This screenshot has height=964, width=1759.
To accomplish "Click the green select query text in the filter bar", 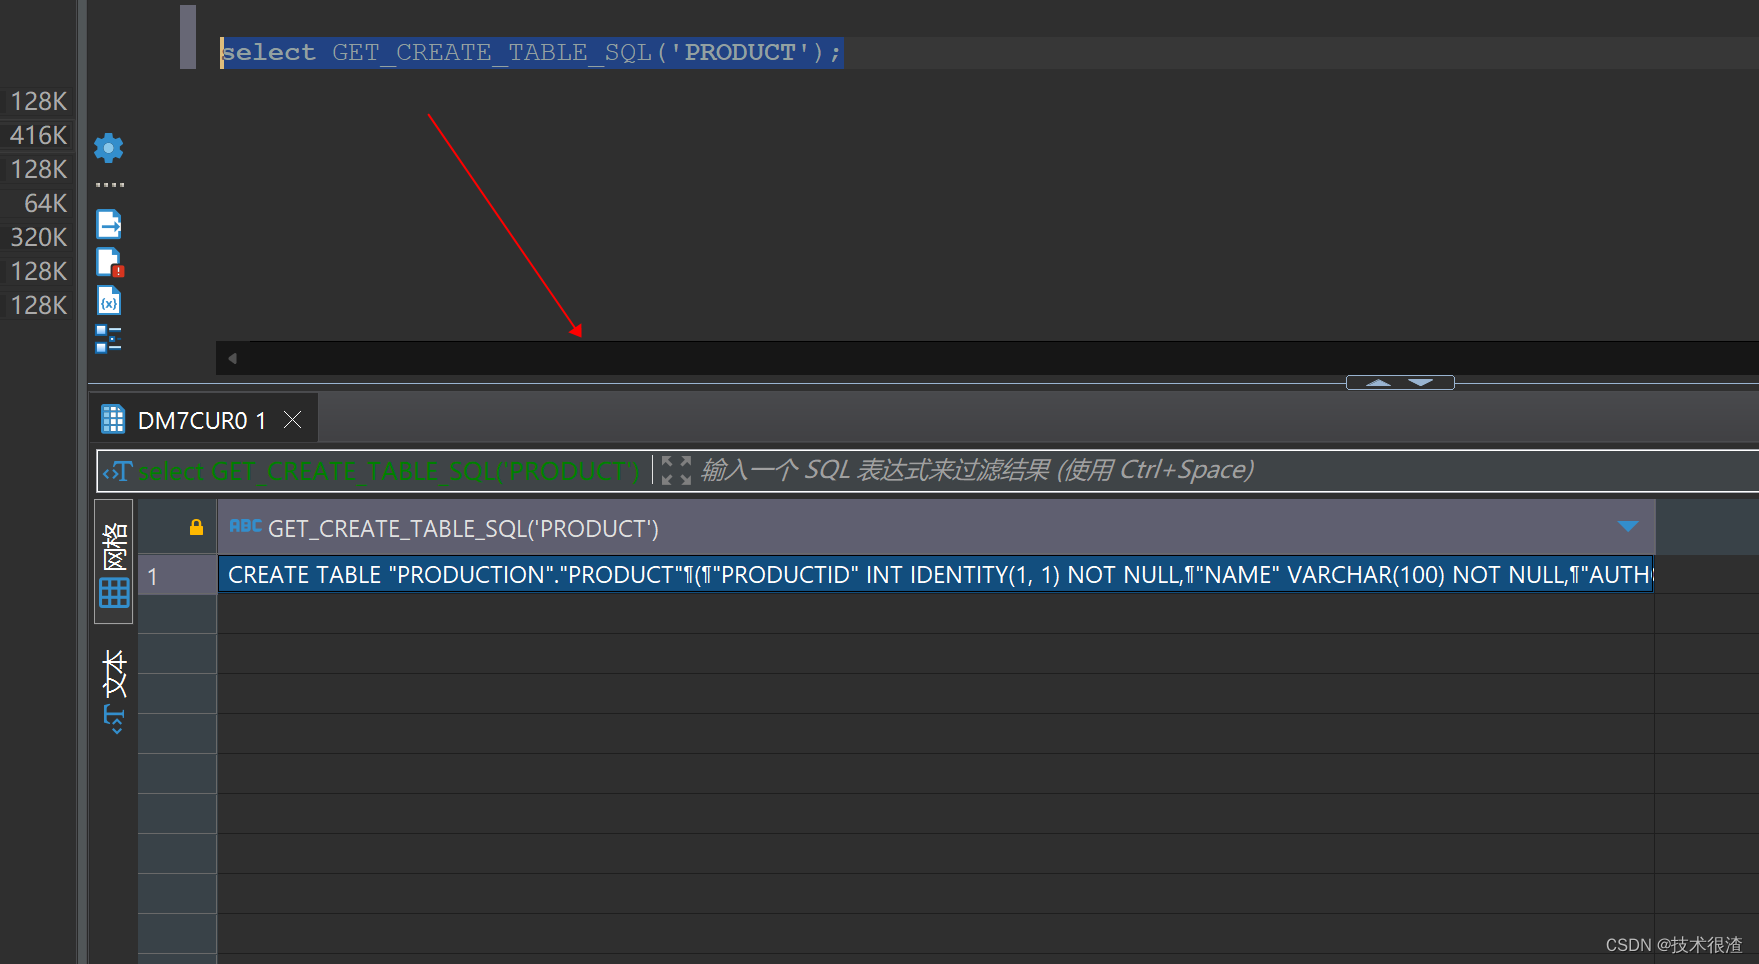I will point(388,471).
